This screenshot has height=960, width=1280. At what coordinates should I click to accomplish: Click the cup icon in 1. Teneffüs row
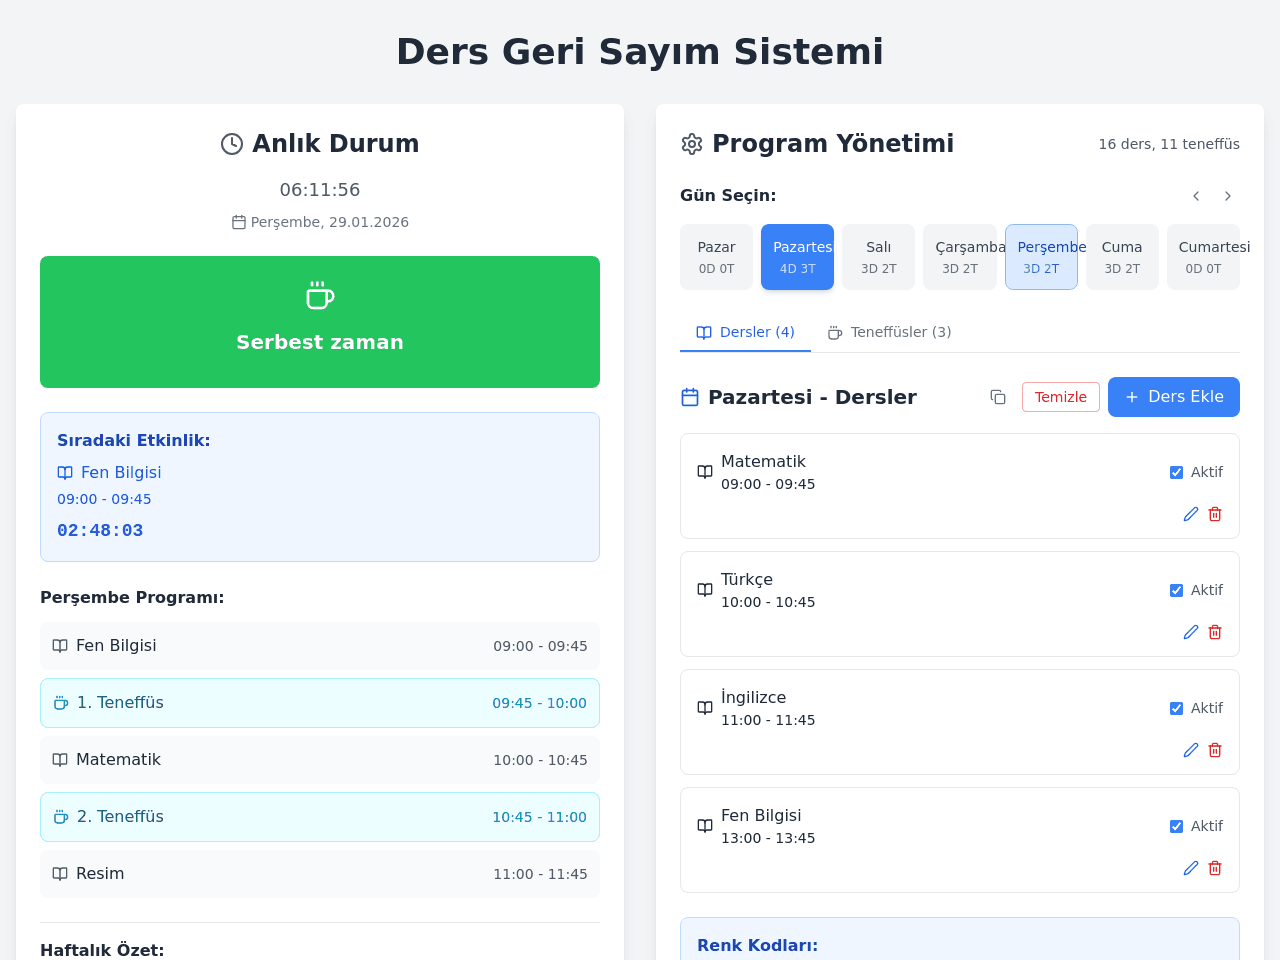pyautogui.click(x=61, y=703)
